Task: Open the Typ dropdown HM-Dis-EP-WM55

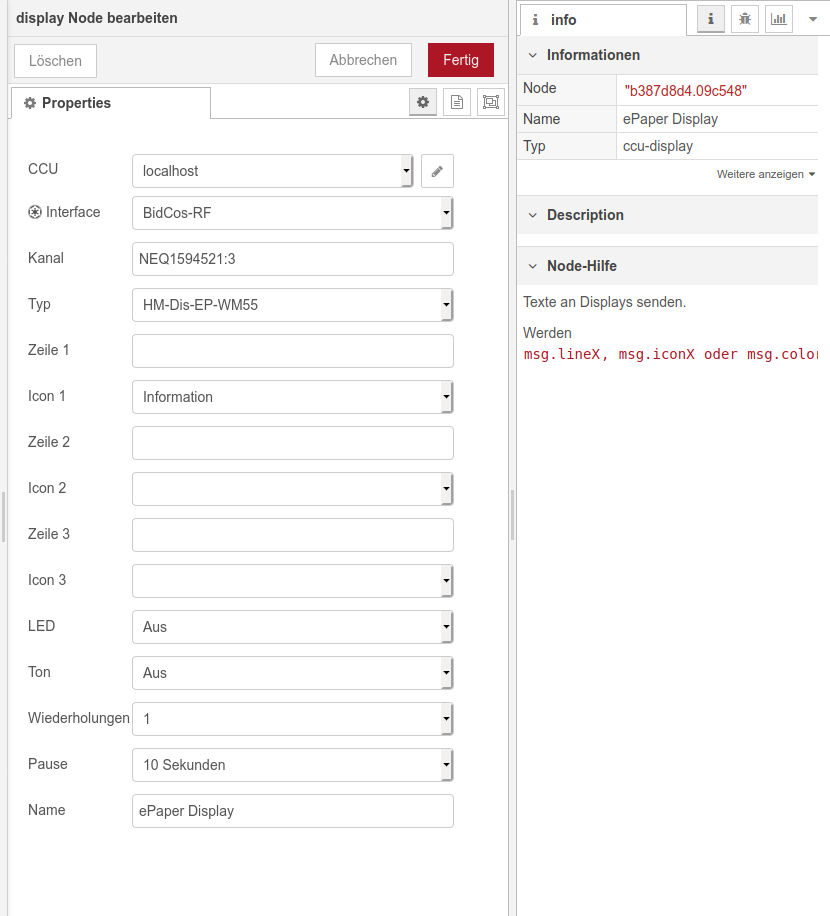Action: pyautogui.click(x=292, y=305)
